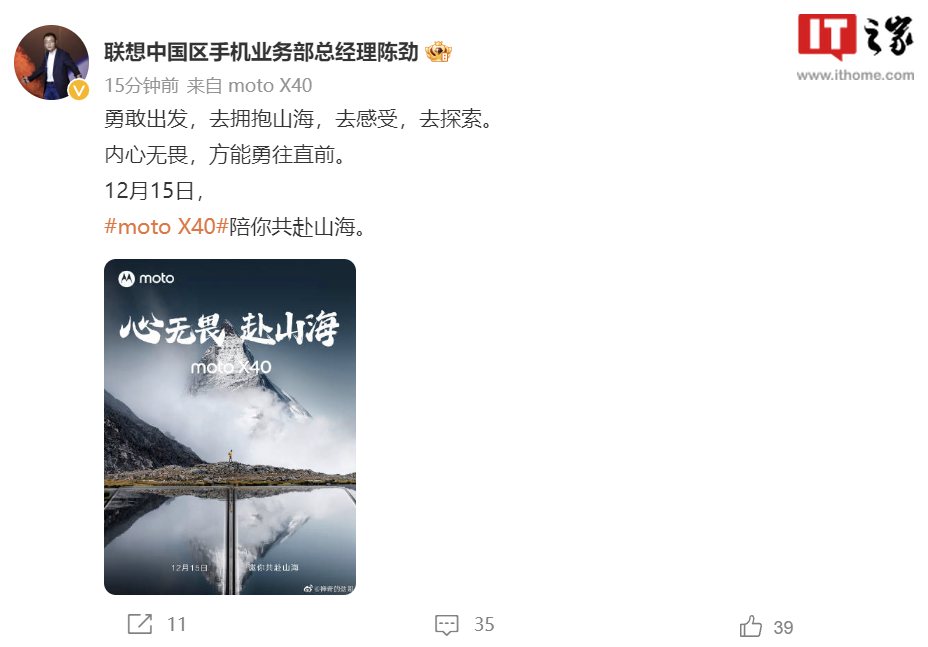Click the repost share icon
This screenshot has height=647, width=928.
[140, 624]
